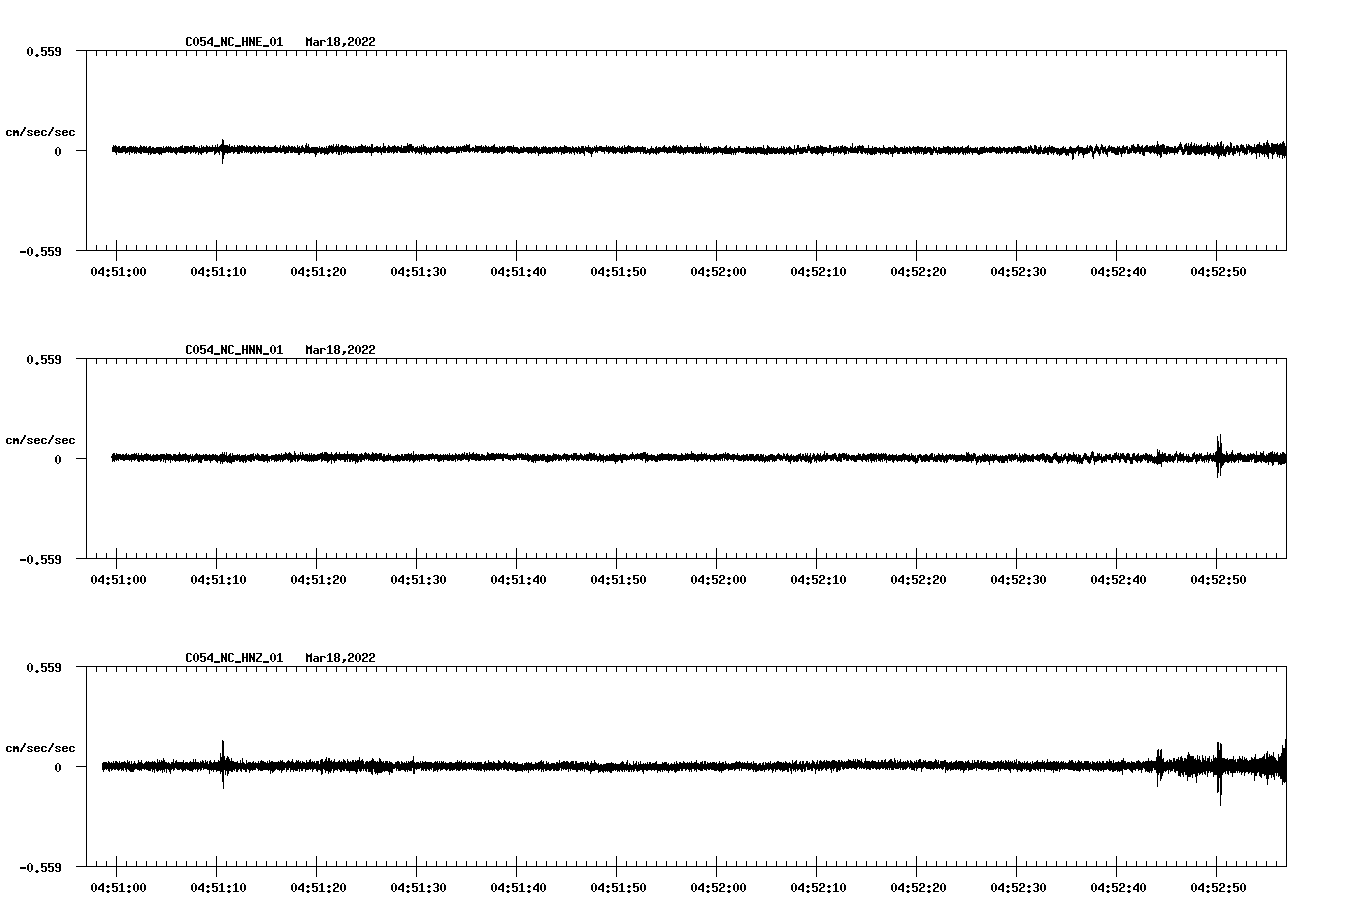Click the 04:51:40 time label under the HNN plot
This screenshot has width=1358, height=924.
[518, 580]
